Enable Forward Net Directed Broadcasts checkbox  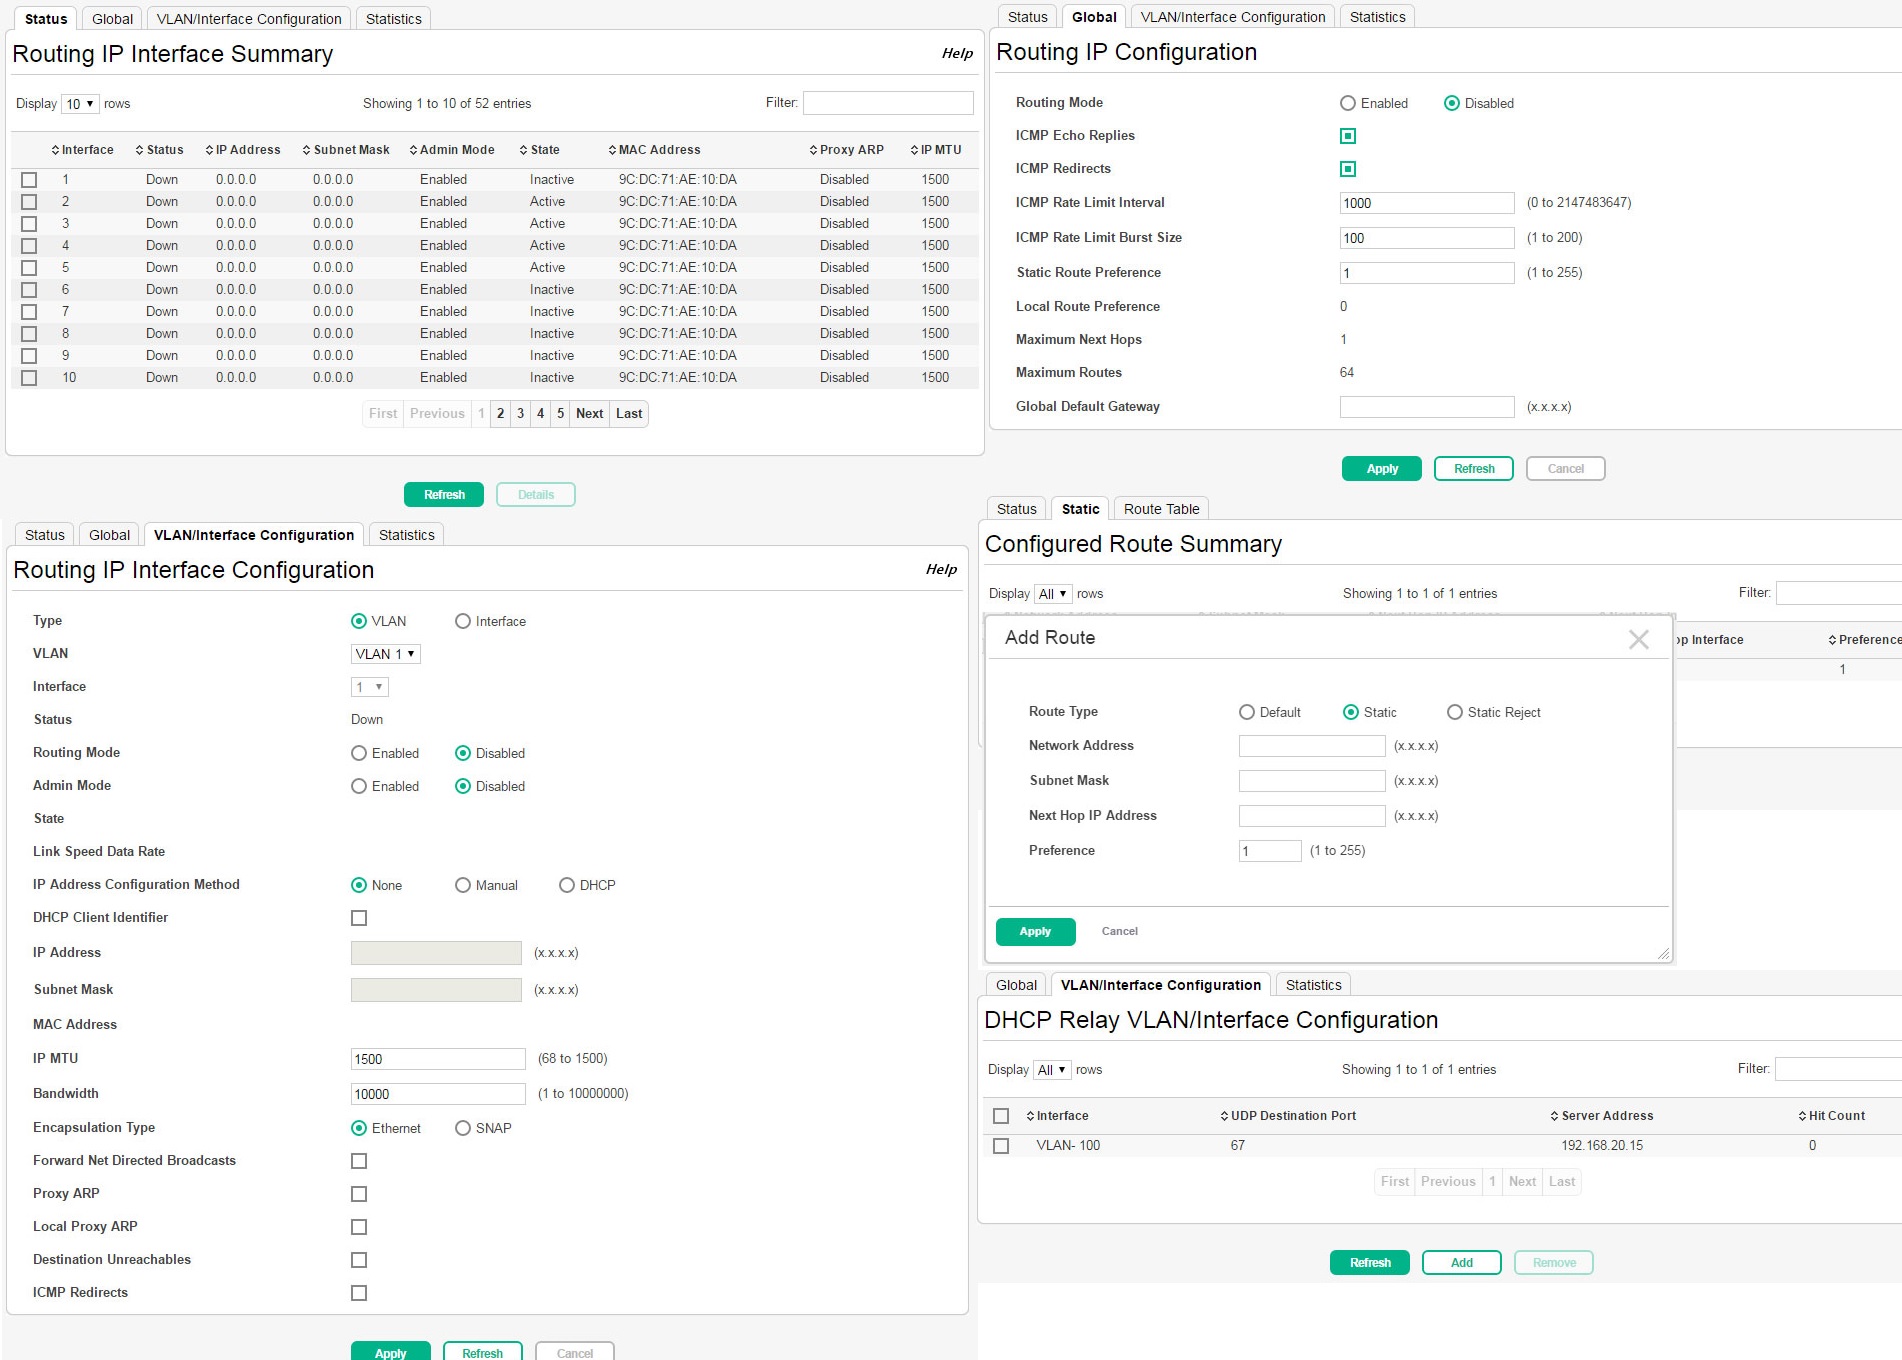point(359,1161)
